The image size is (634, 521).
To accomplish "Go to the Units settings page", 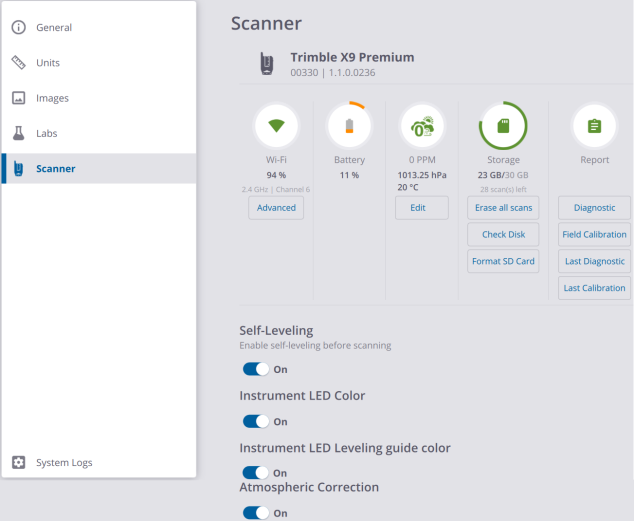I will tap(48, 63).
